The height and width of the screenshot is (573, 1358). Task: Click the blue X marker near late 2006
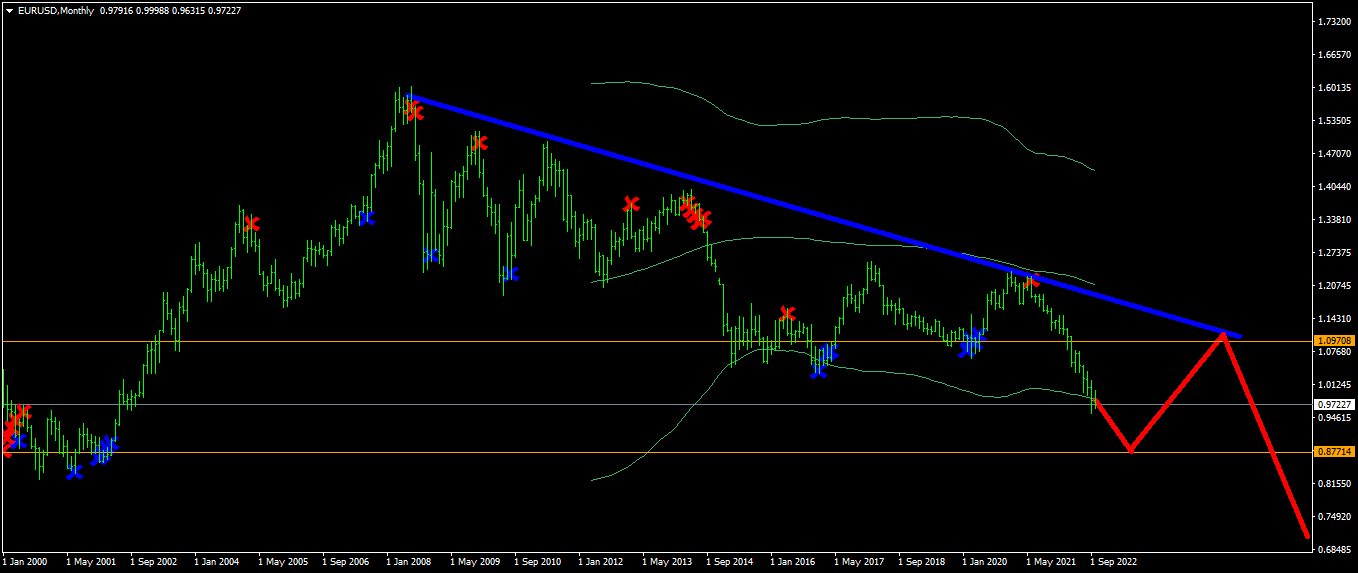click(366, 217)
